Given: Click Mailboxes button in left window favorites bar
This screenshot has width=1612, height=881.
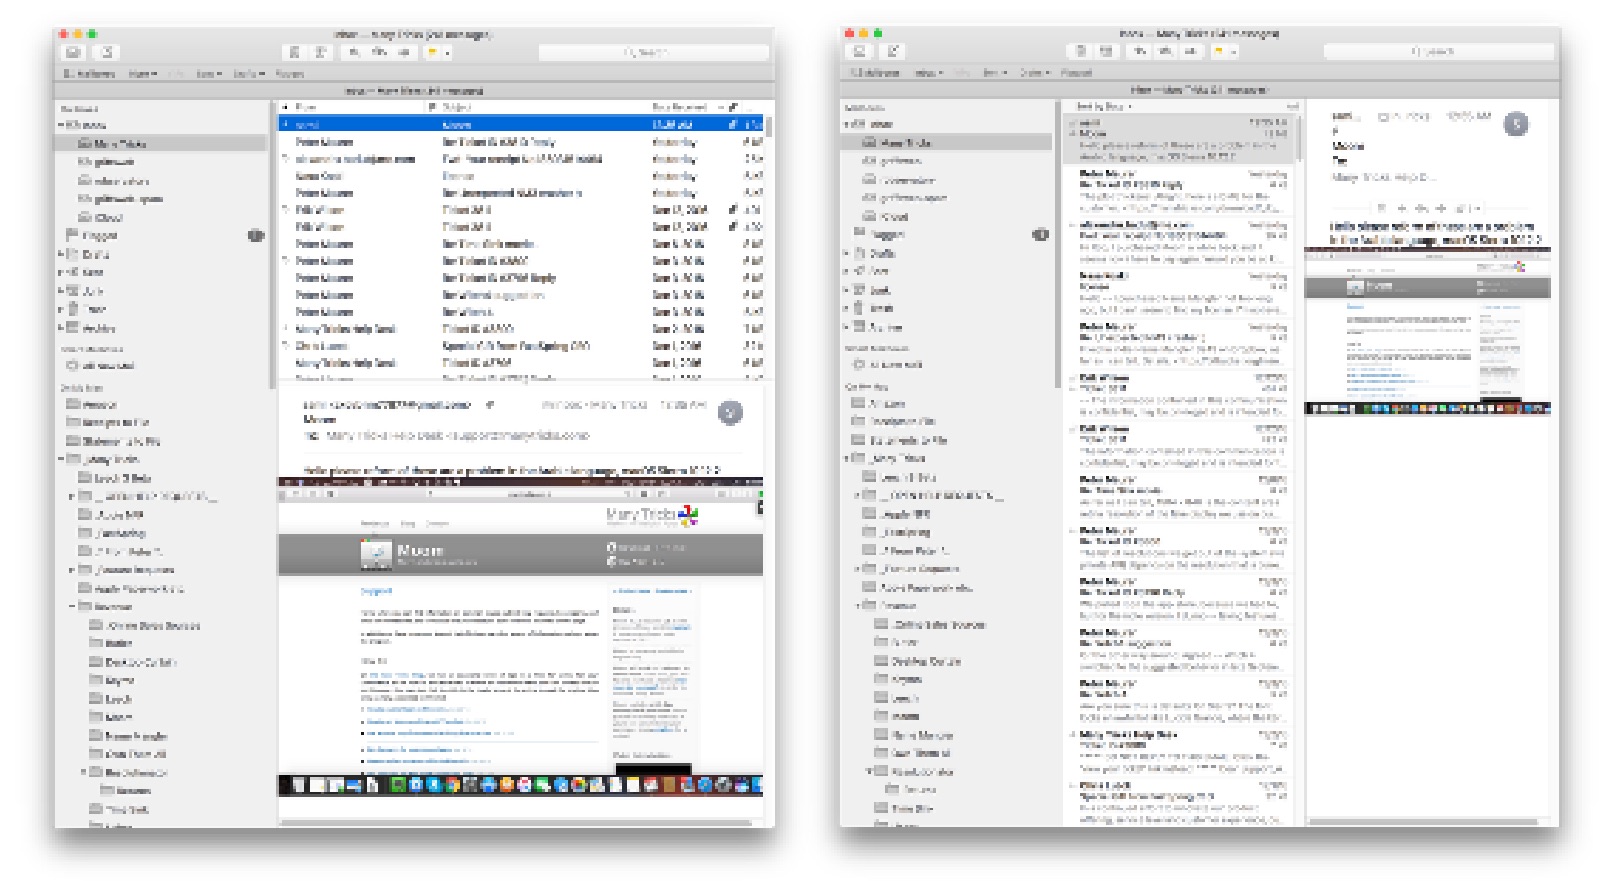Looking at the screenshot, I should pos(89,74).
